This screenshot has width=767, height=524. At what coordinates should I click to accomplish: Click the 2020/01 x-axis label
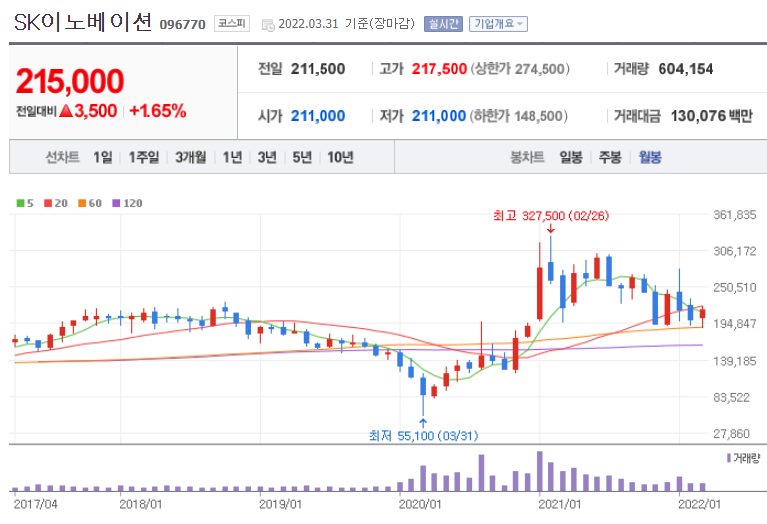click(420, 504)
